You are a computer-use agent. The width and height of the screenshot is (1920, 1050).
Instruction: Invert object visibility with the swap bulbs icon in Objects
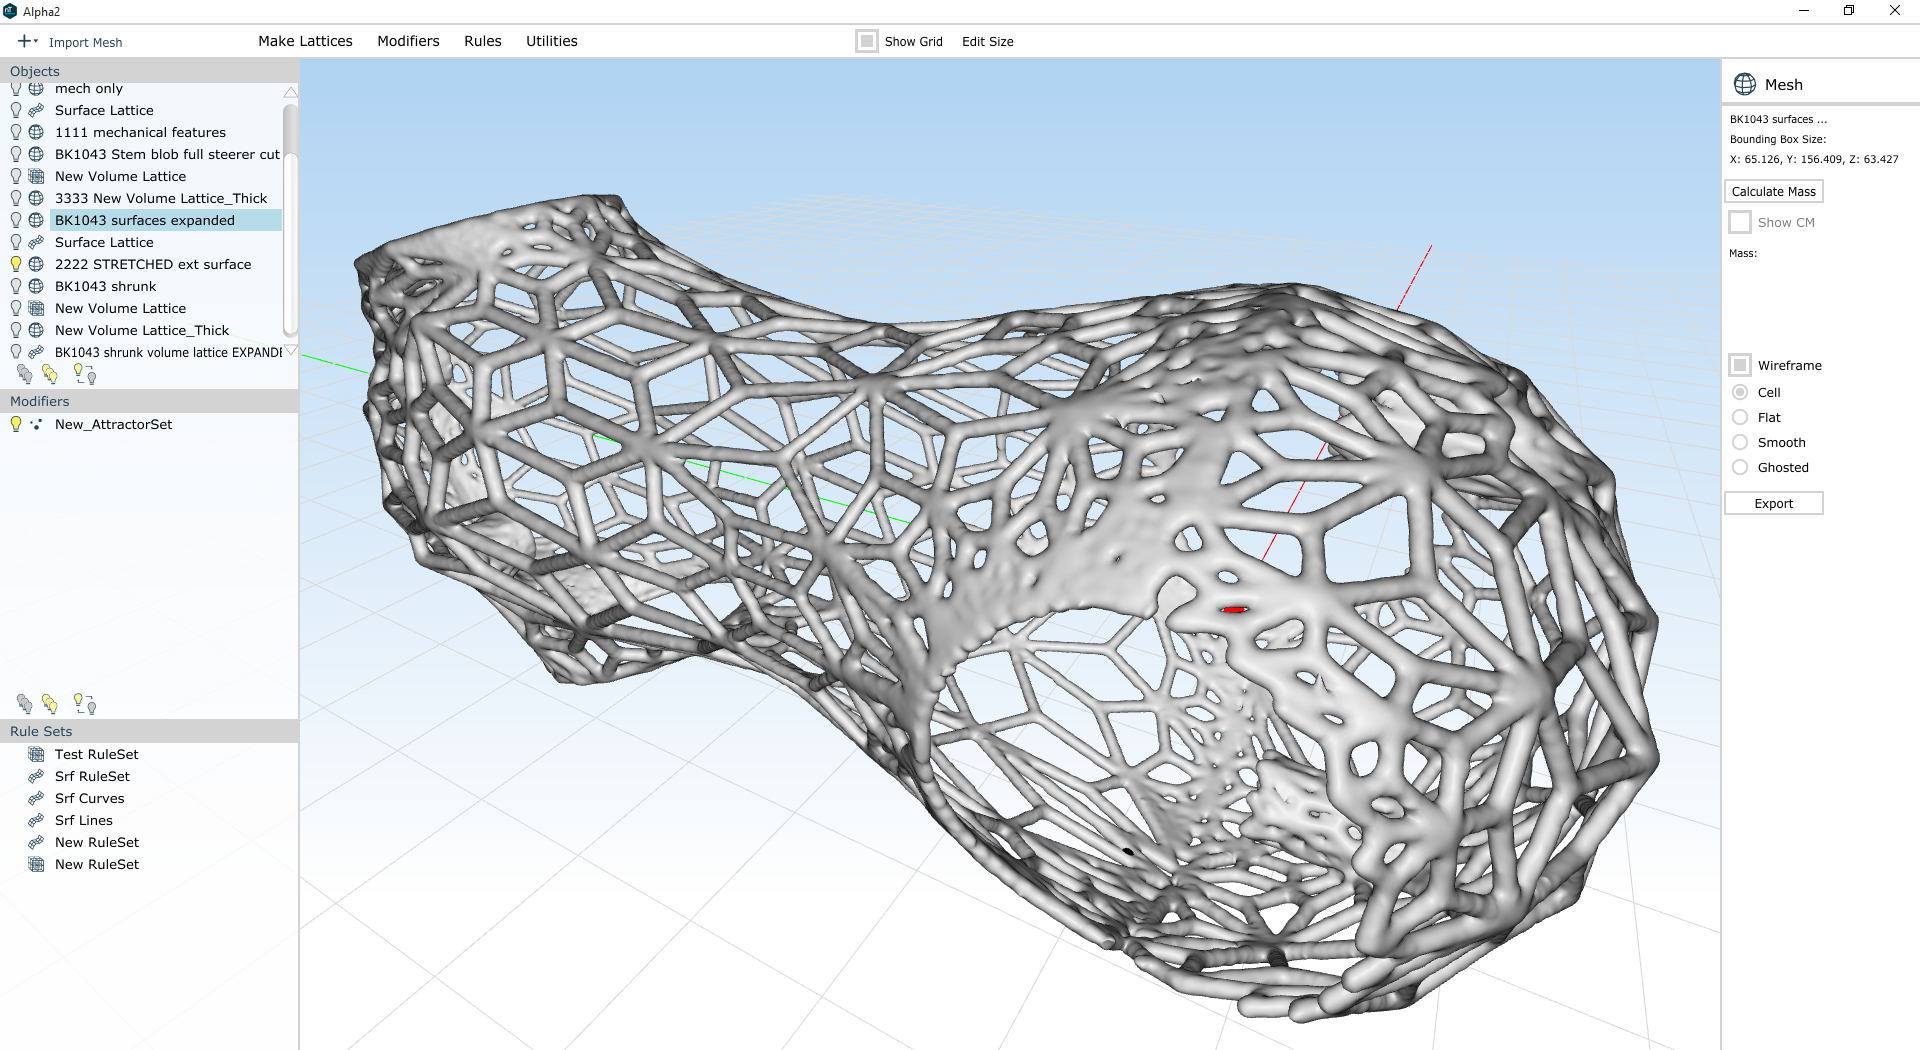[85, 374]
